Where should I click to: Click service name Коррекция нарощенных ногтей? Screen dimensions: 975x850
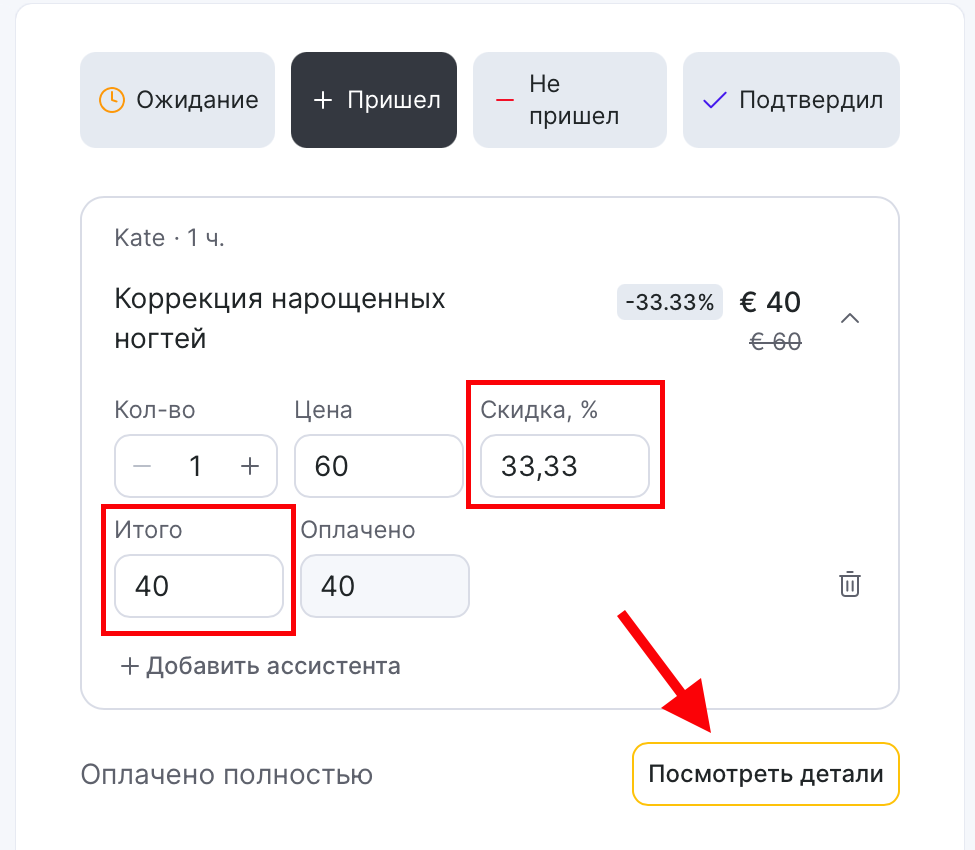click(280, 318)
